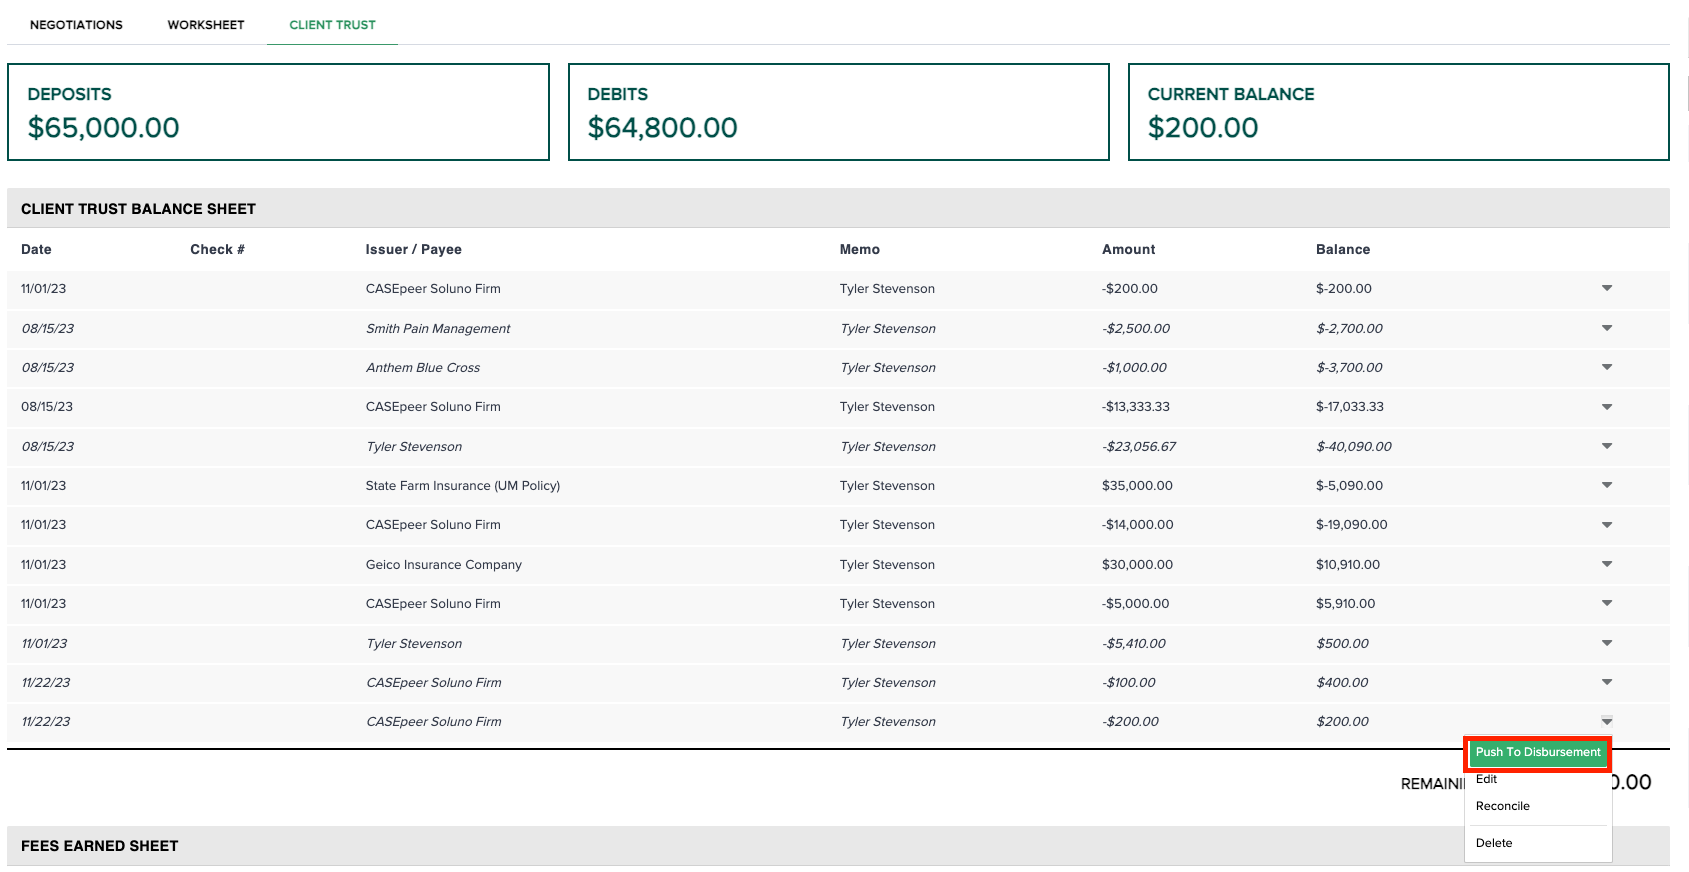Image resolution: width=1689 pixels, height=872 pixels.
Task: Click Smith Pain Management payee
Action: 438,328
